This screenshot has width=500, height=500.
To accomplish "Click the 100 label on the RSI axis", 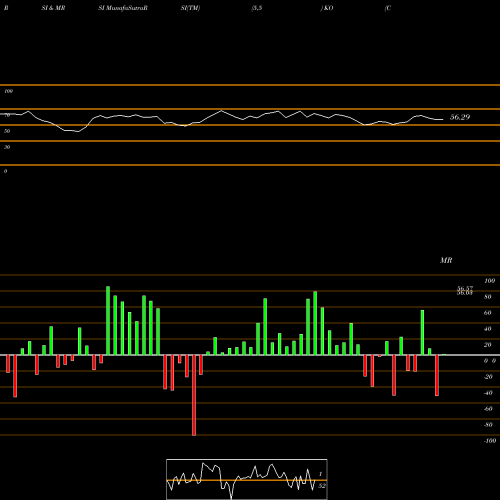I will [8, 91].
